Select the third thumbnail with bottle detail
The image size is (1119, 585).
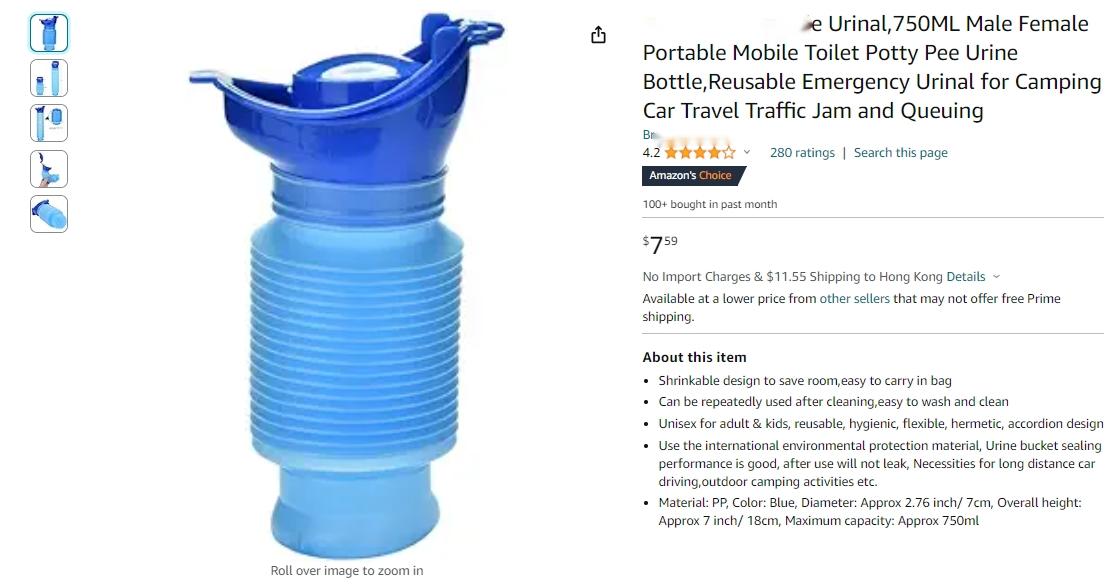pos(49,123)
